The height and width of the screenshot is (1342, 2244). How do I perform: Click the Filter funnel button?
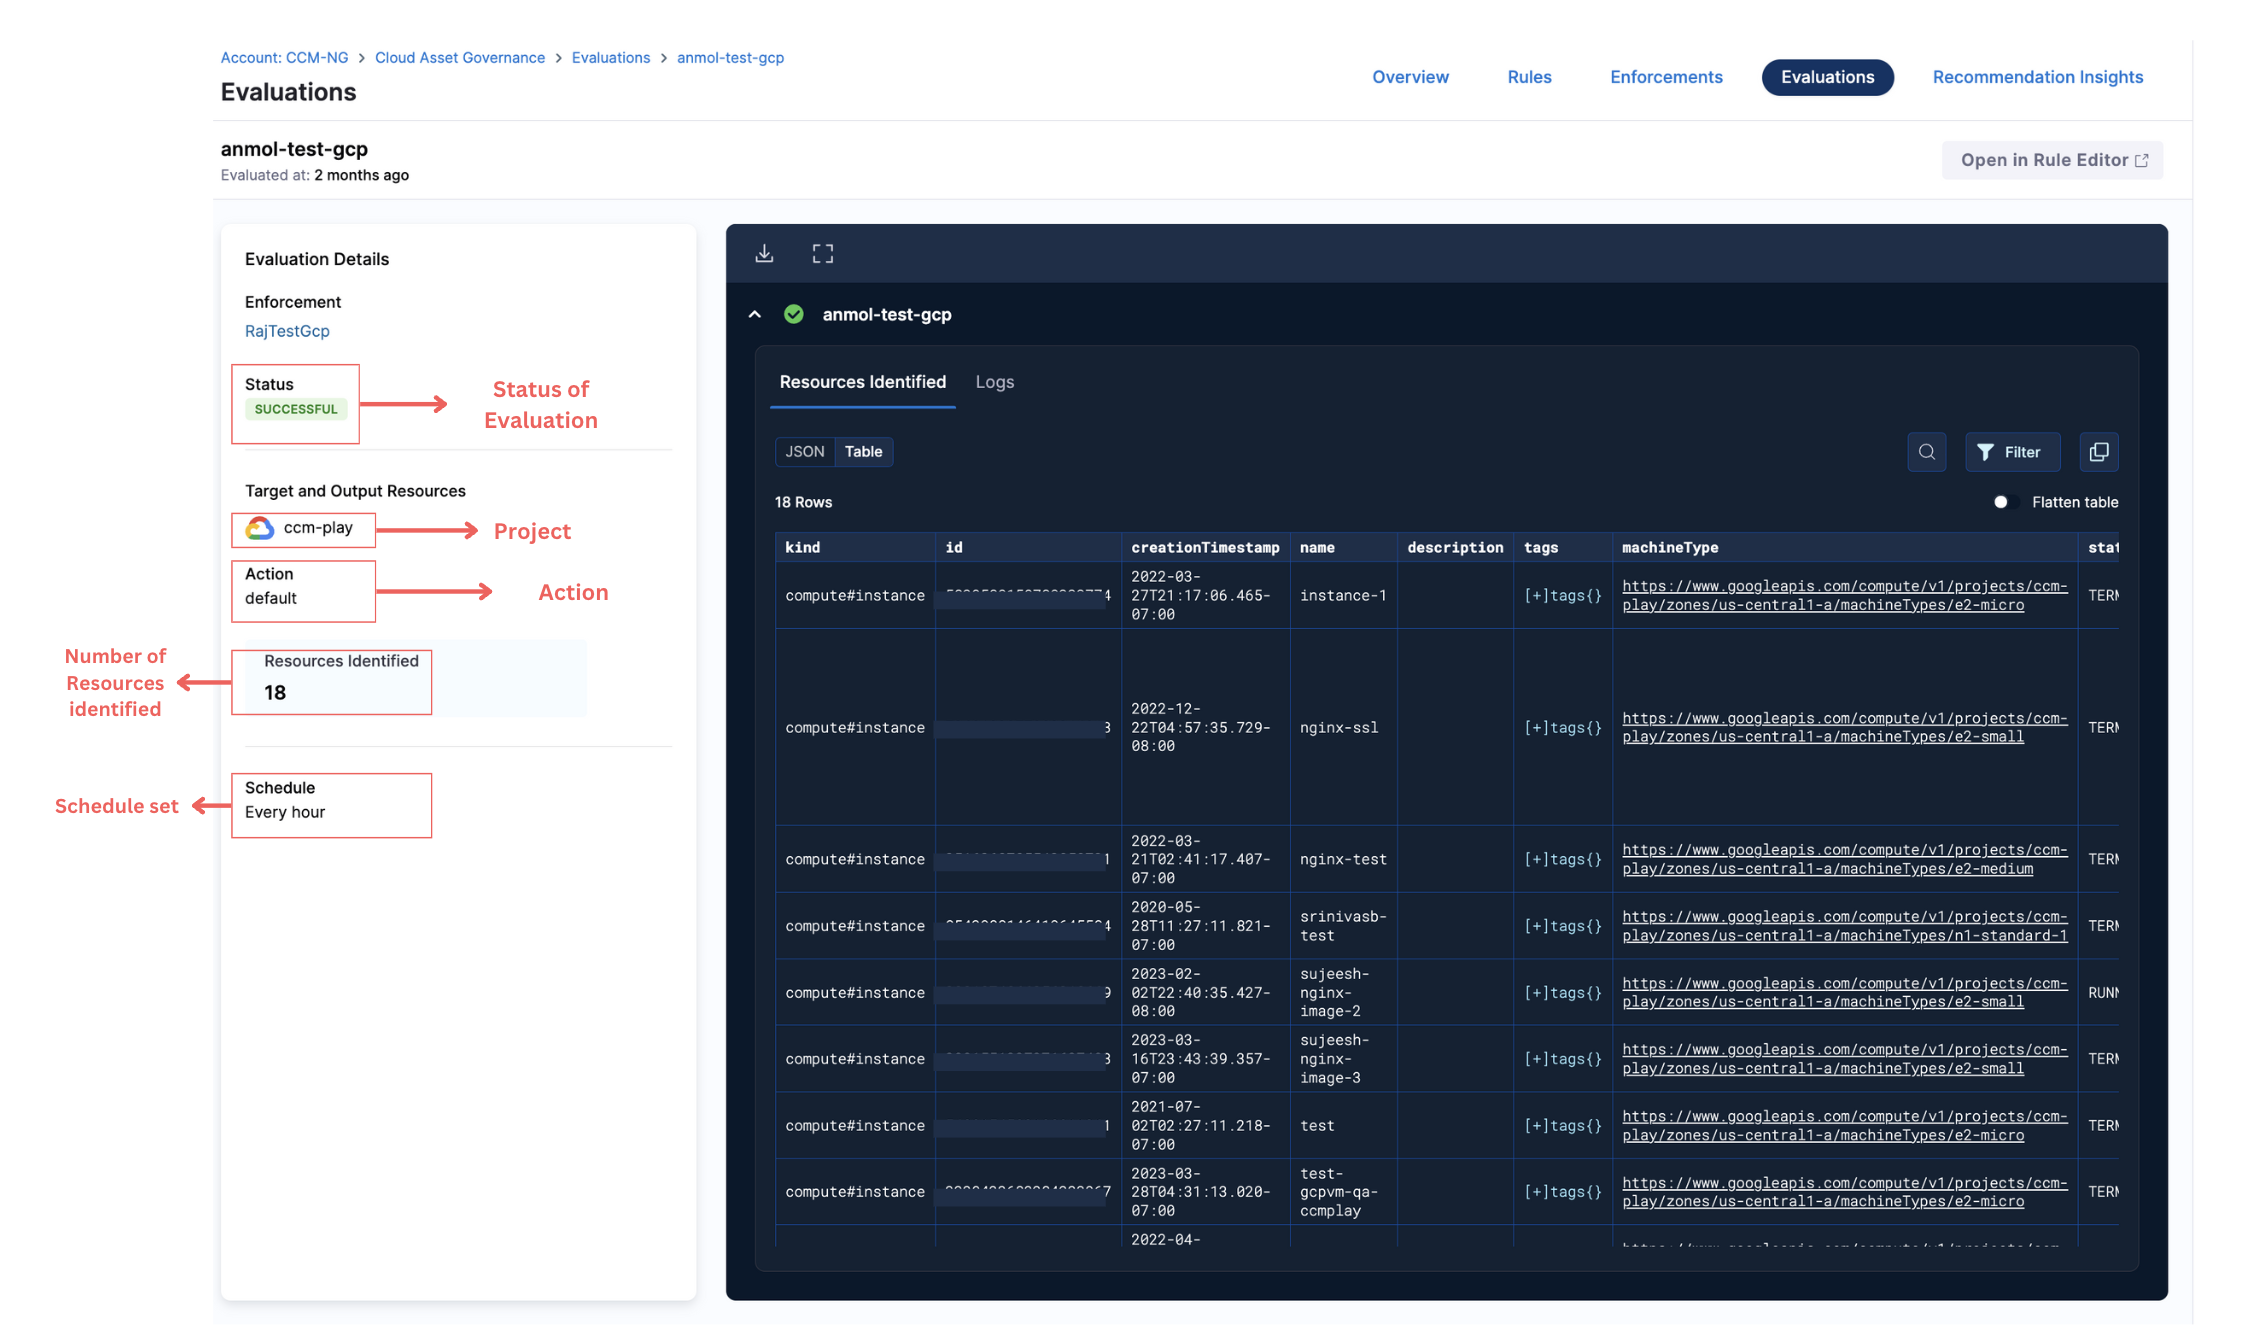(2010, 452)
